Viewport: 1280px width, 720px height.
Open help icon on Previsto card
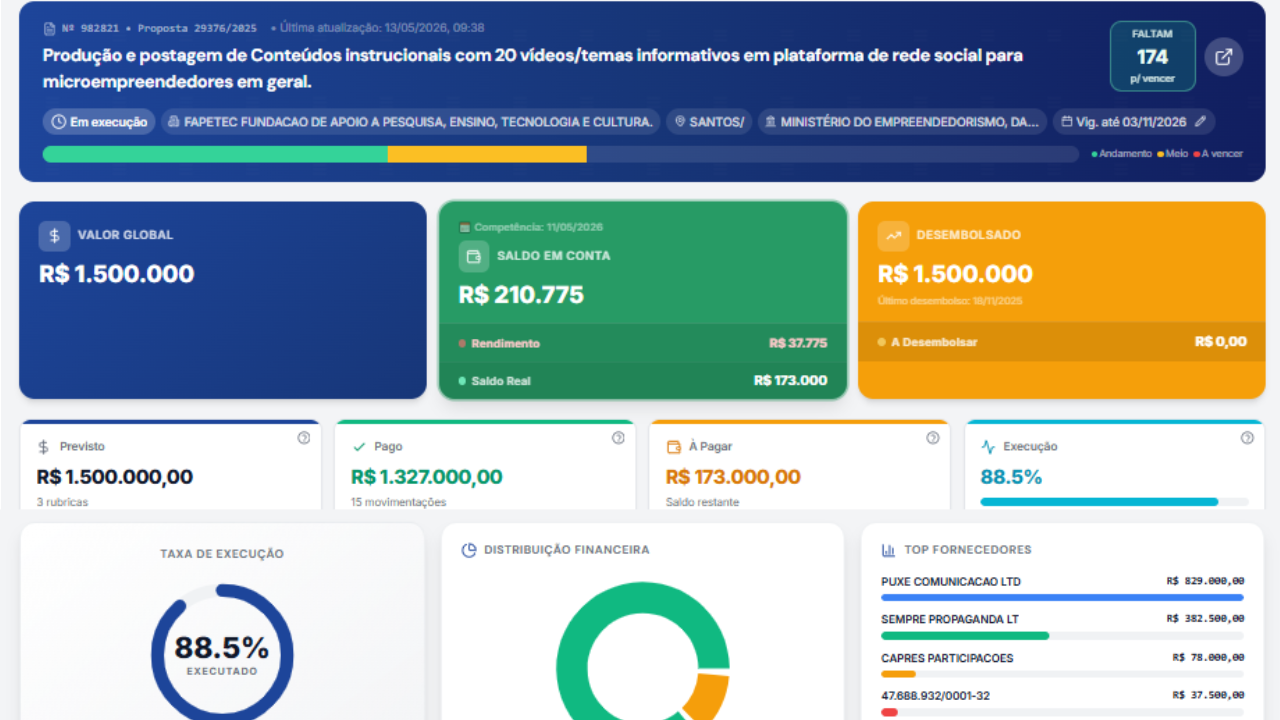click(304, 438)
